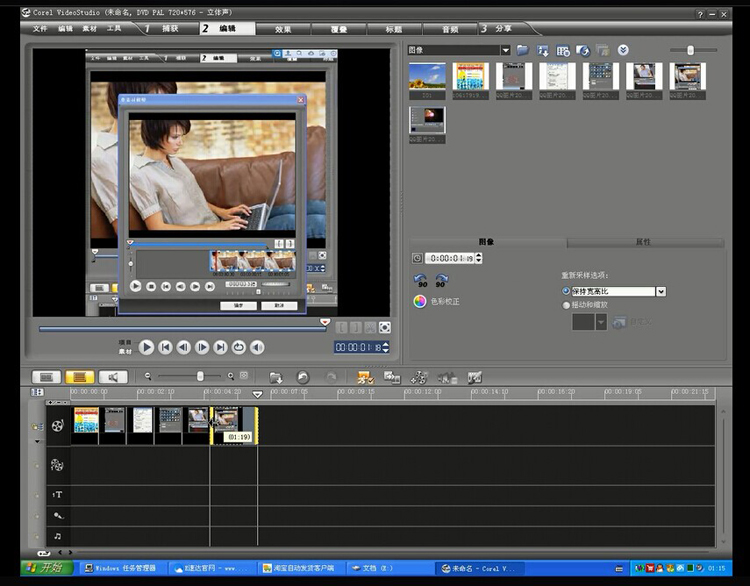Select the Music Track note icon

(58, 536)
